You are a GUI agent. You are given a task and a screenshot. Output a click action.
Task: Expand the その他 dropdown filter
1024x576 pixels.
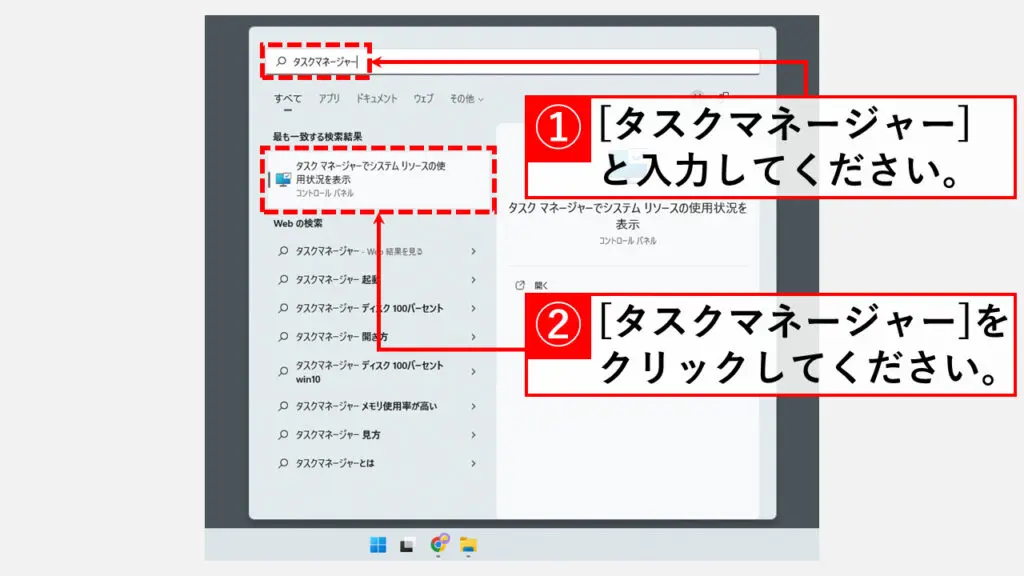(466, 99)
